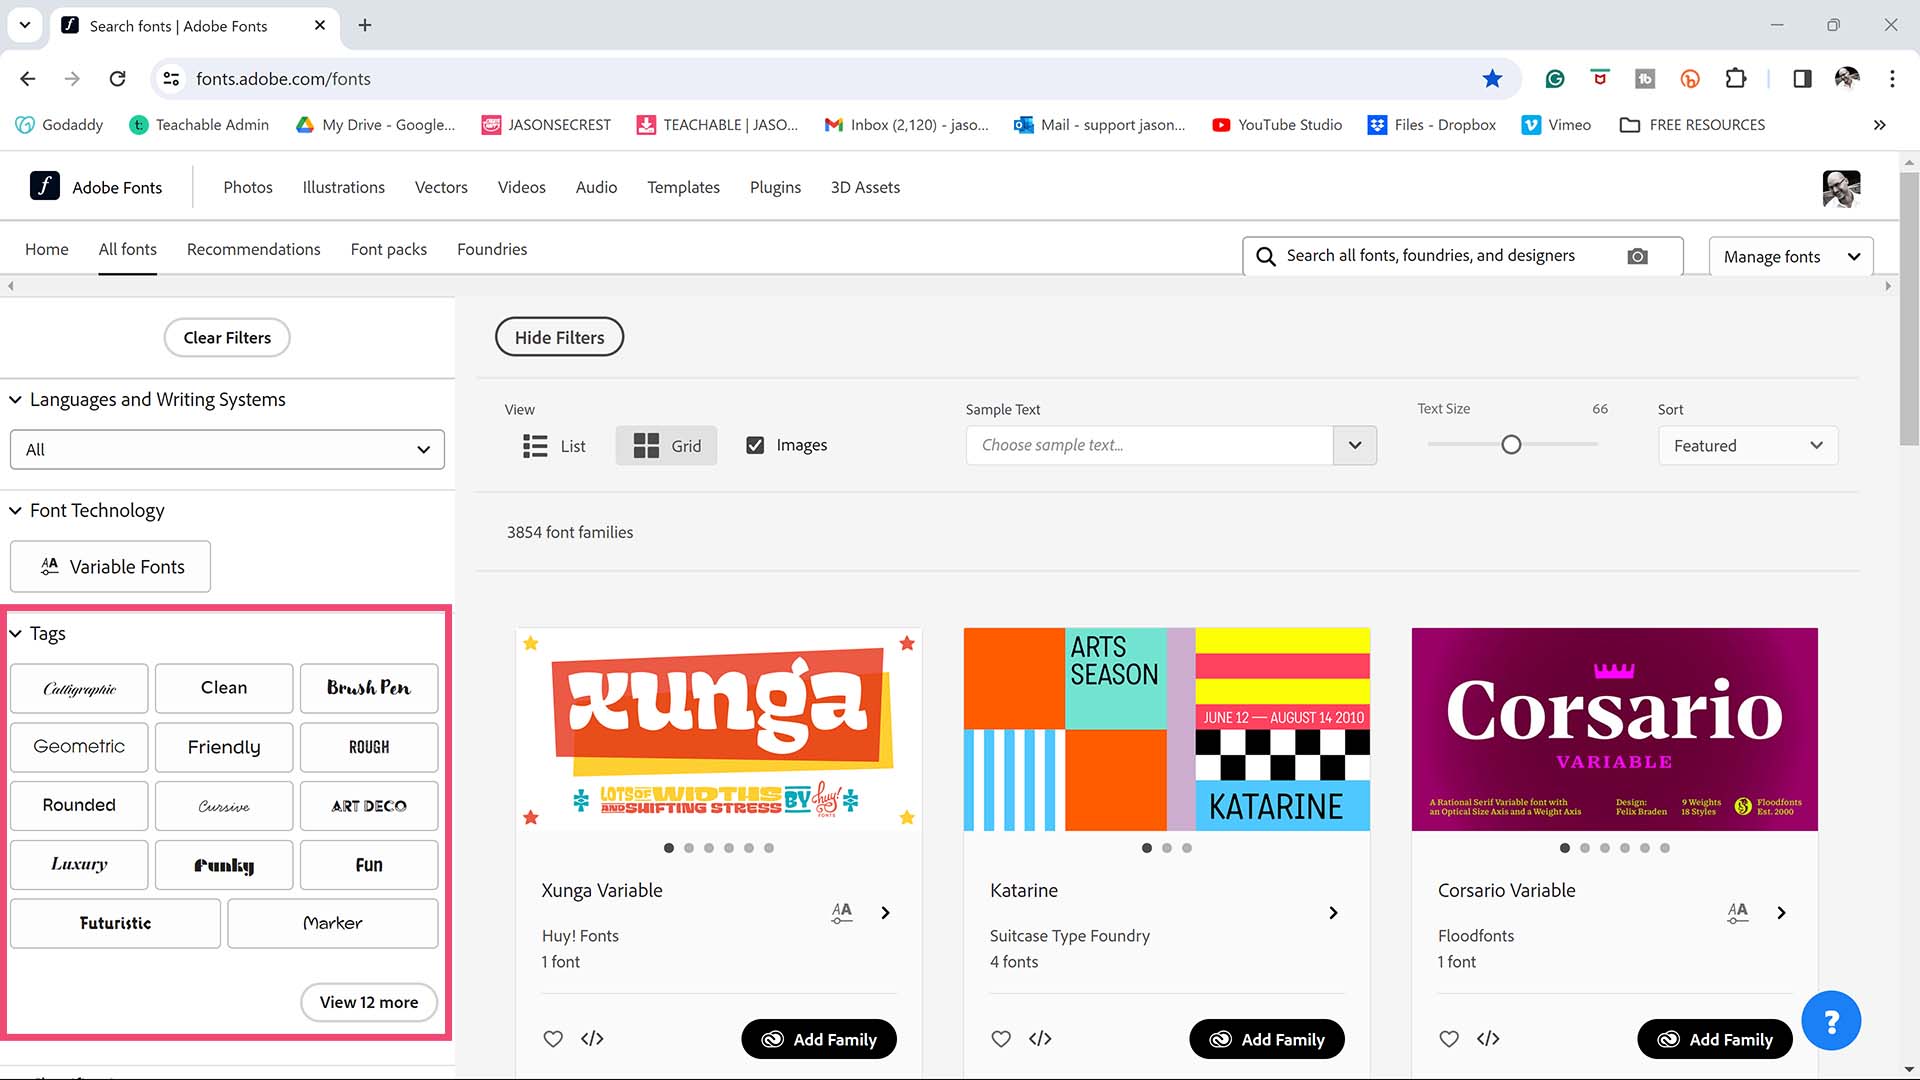
Task: Open the Sample Text dropdown arrow
Action: point(1355,446)
